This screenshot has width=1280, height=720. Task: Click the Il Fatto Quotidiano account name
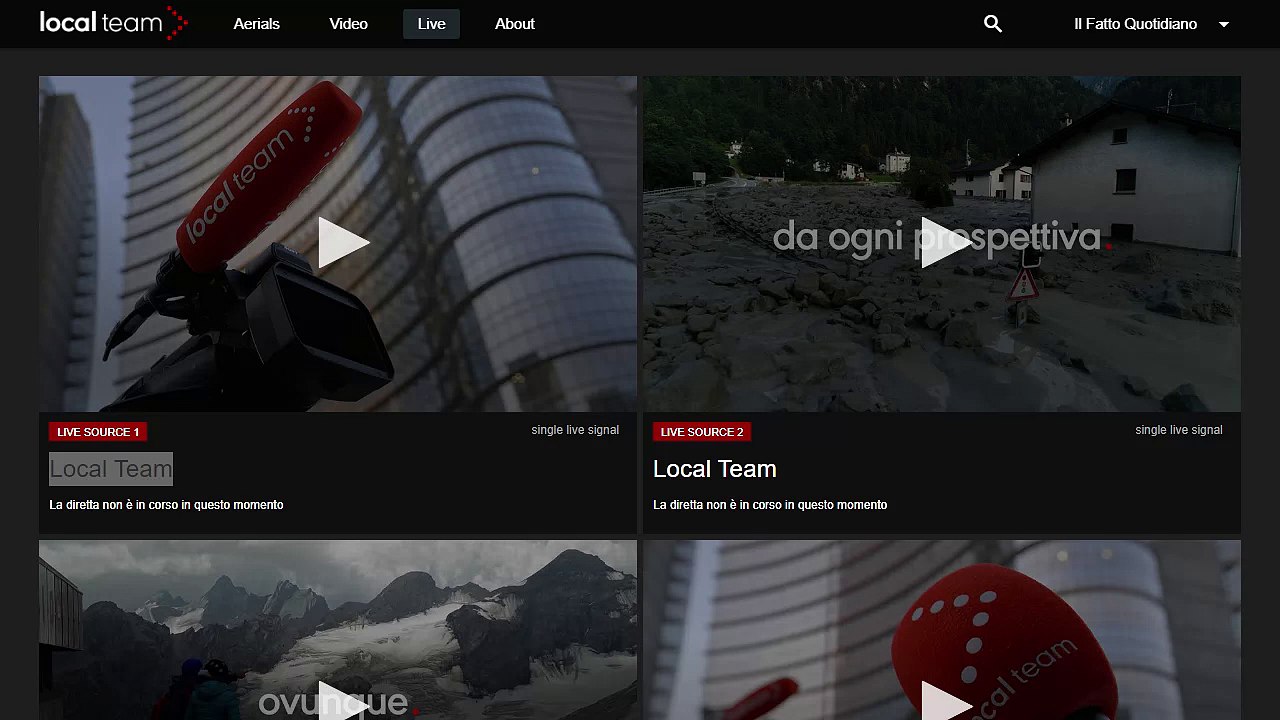(1135, 24)
